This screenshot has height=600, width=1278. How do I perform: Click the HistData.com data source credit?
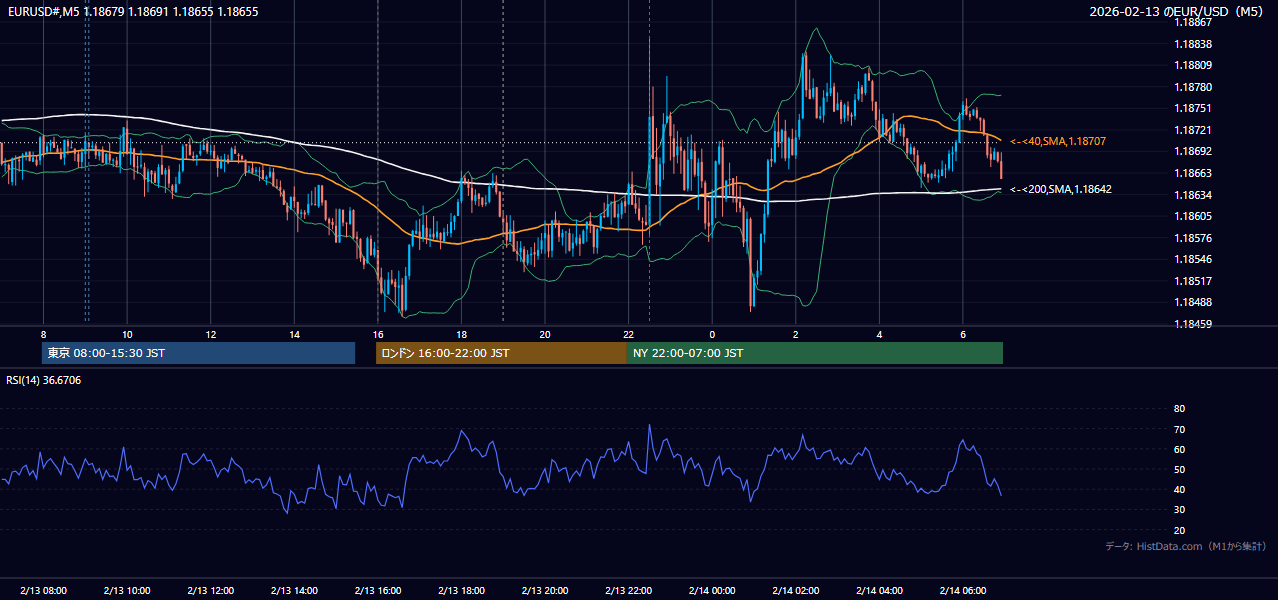(x=1186, y=546)
